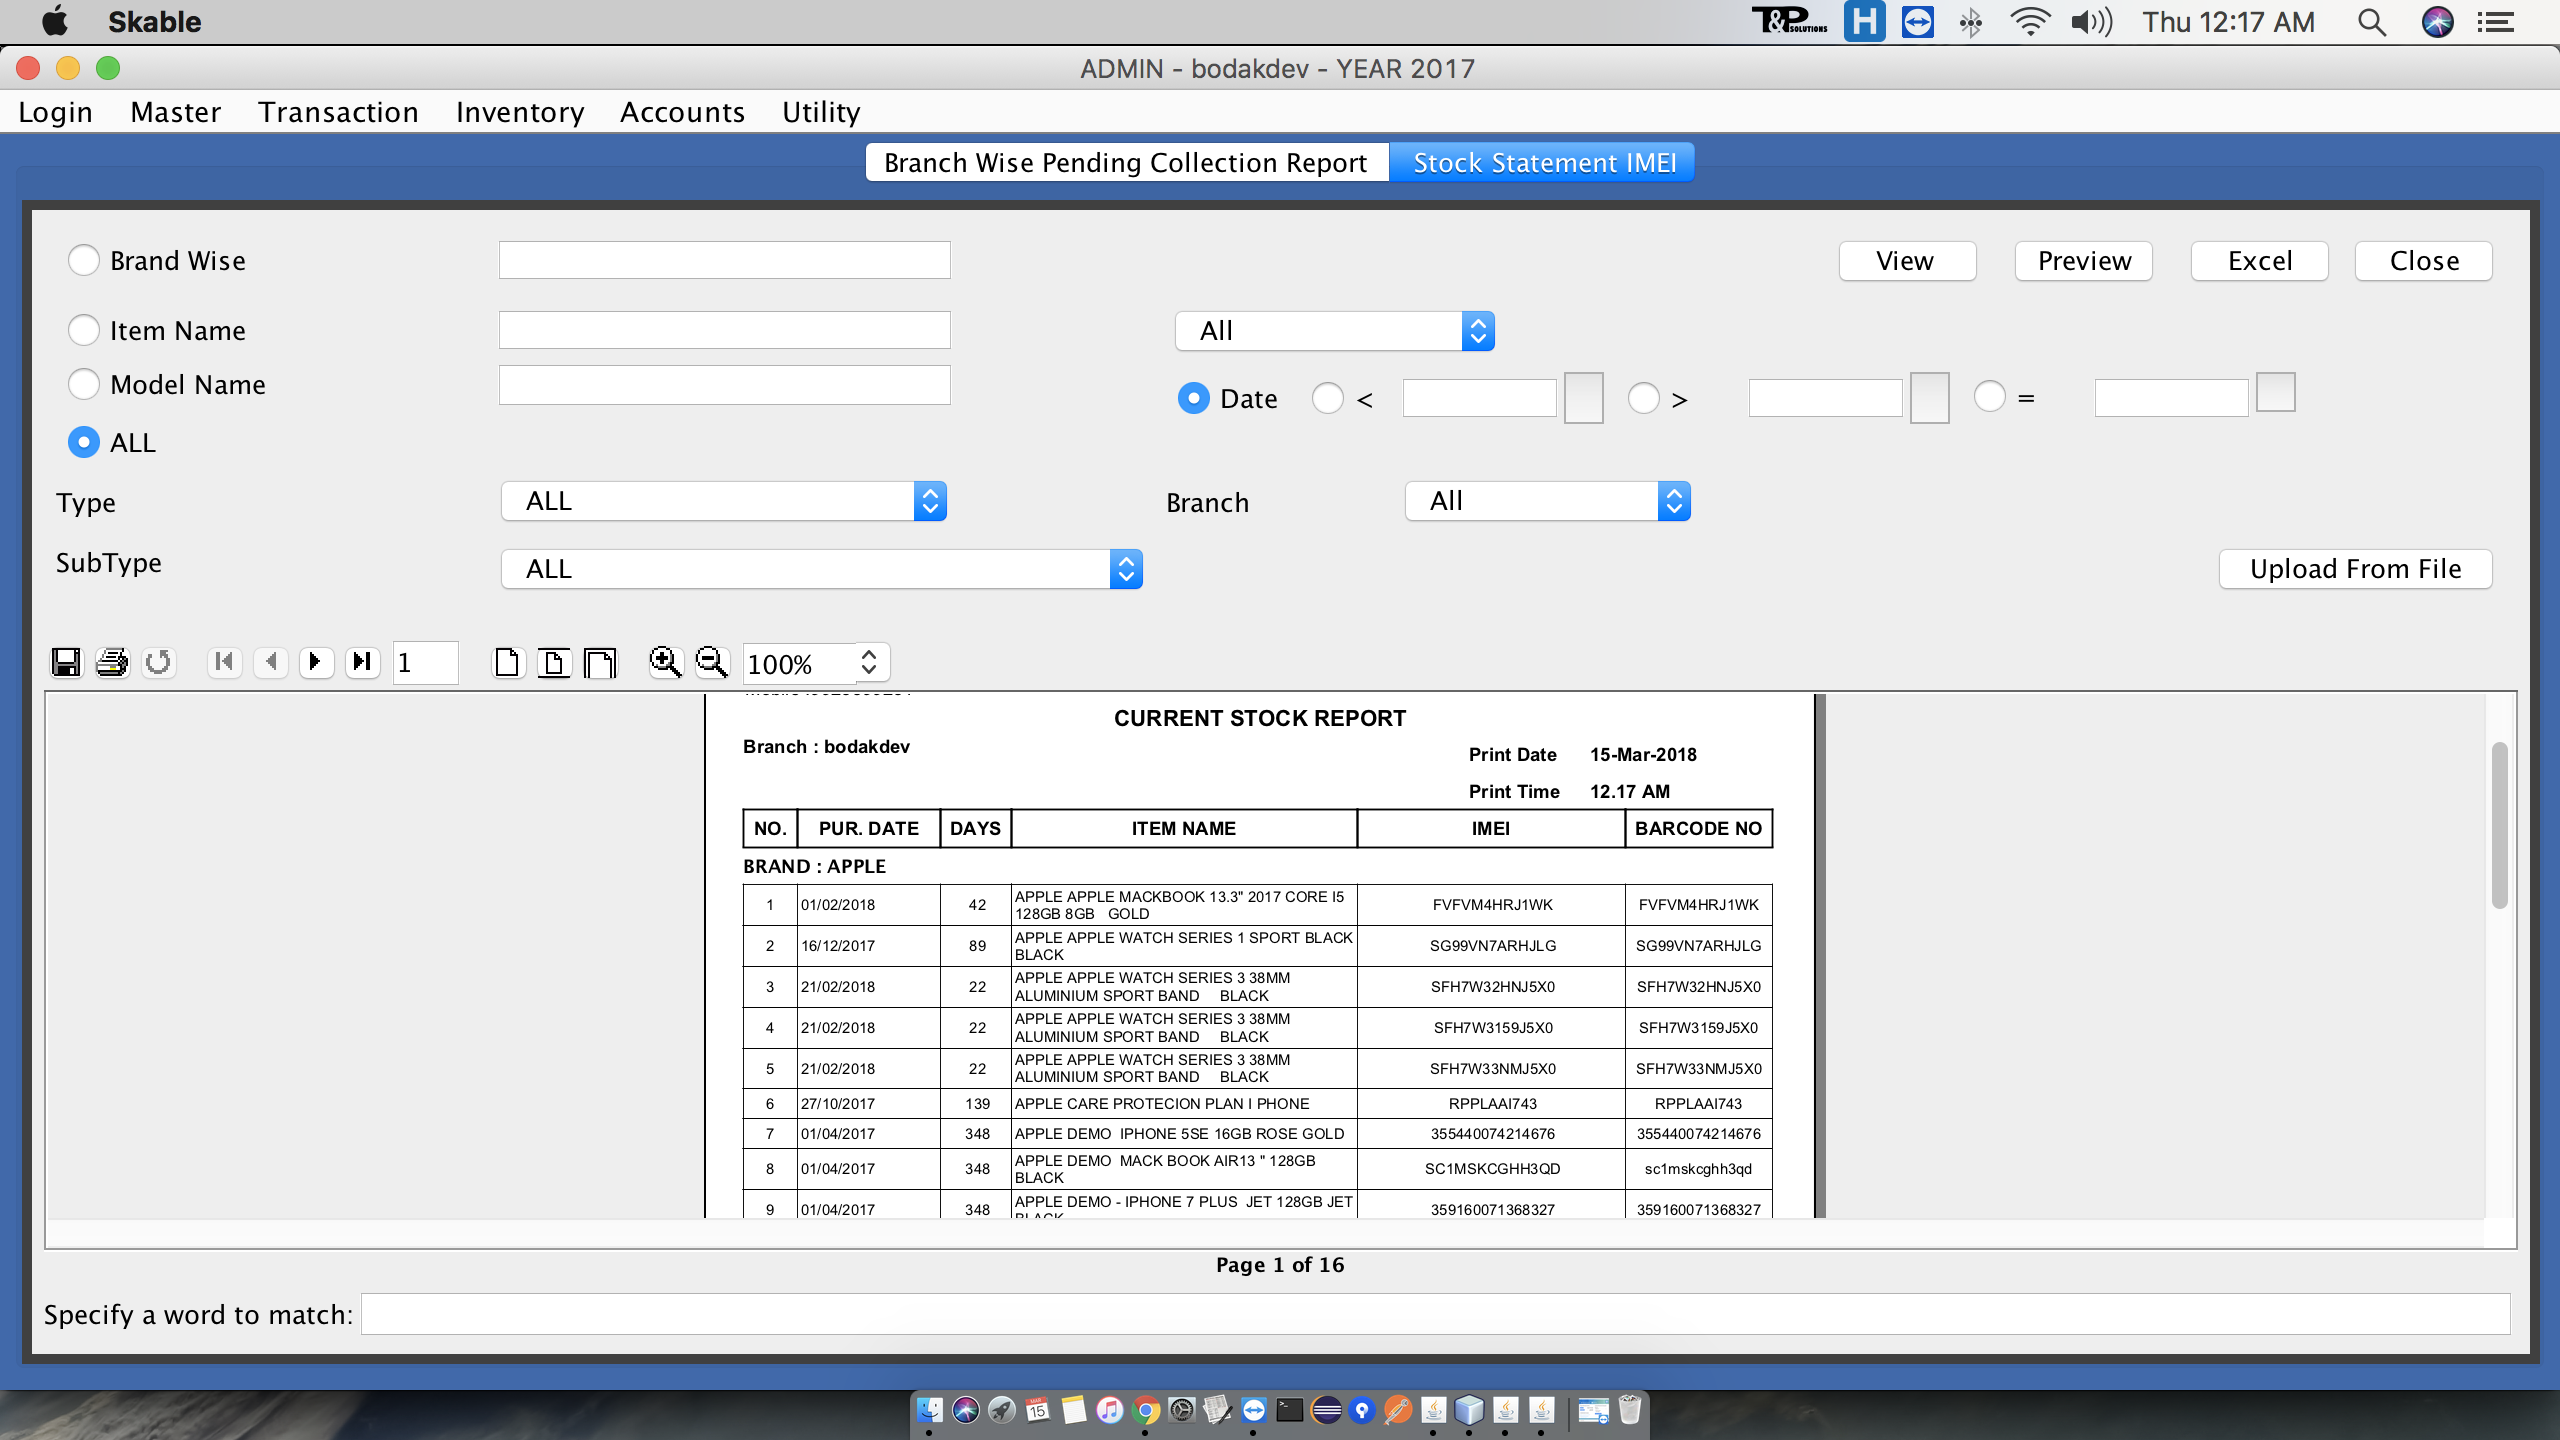Viewport: 2560px width, 1440px height.
Task: Open the Inventory menu
Action: [x=520, y=112]
